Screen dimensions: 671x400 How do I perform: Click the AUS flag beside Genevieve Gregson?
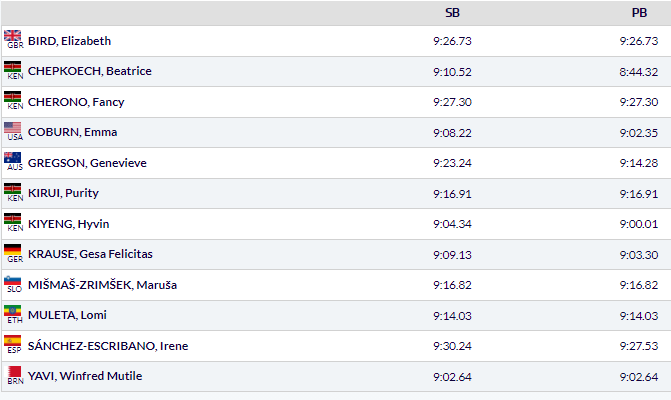coord(13,159)
